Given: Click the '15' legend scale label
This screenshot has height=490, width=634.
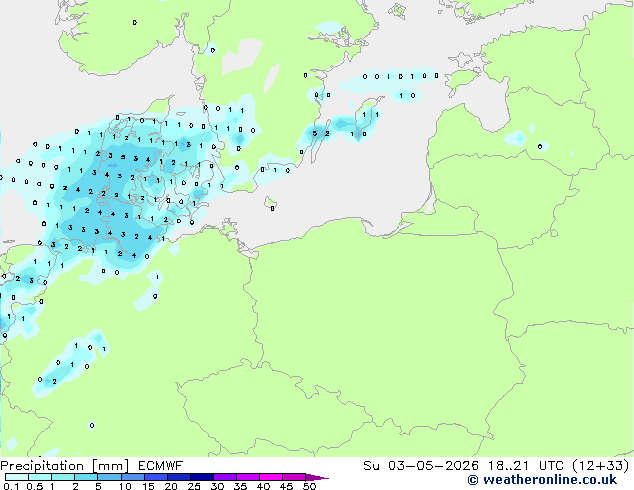Looking at the screenshot, I should click(x=148, y=486).
